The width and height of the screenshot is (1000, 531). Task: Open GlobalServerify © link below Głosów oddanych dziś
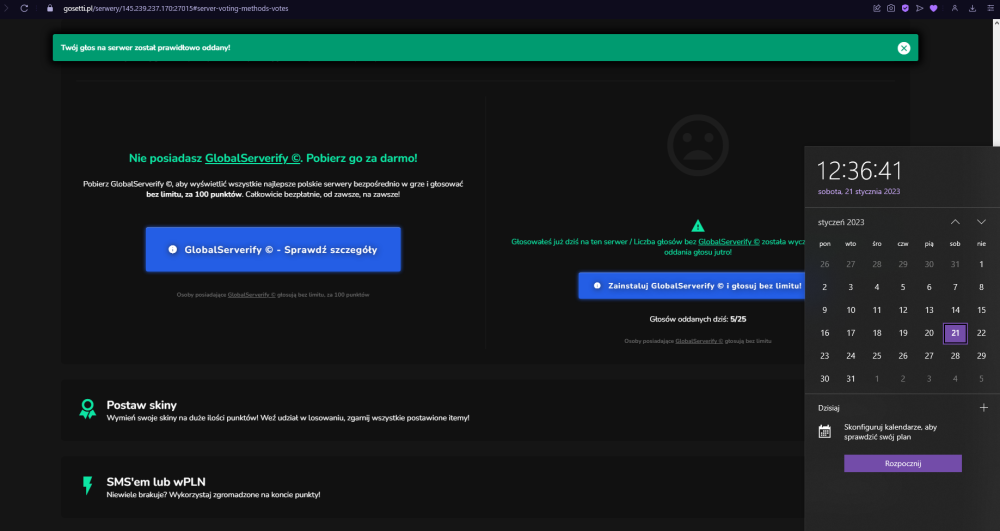699,341
